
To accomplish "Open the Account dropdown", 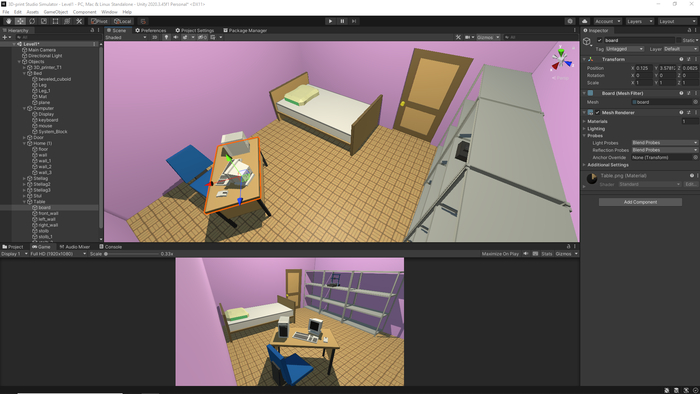I will coord(607,21).
